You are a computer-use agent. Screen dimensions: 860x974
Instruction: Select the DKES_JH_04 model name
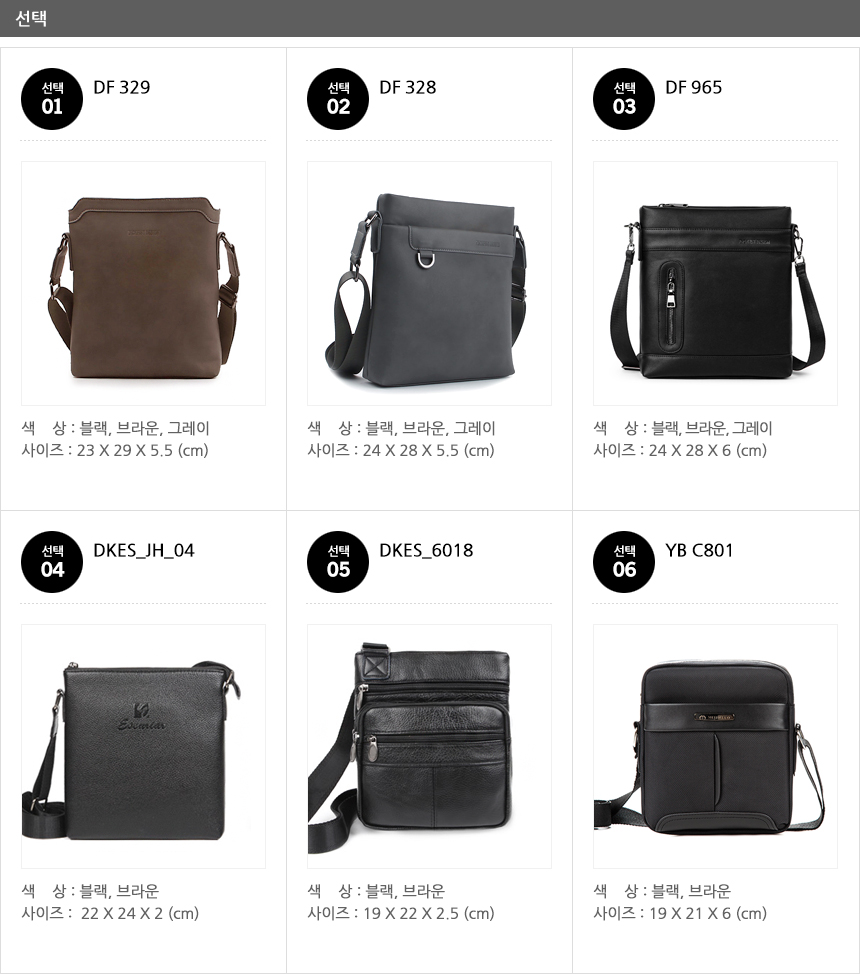(x=144, y=550)
